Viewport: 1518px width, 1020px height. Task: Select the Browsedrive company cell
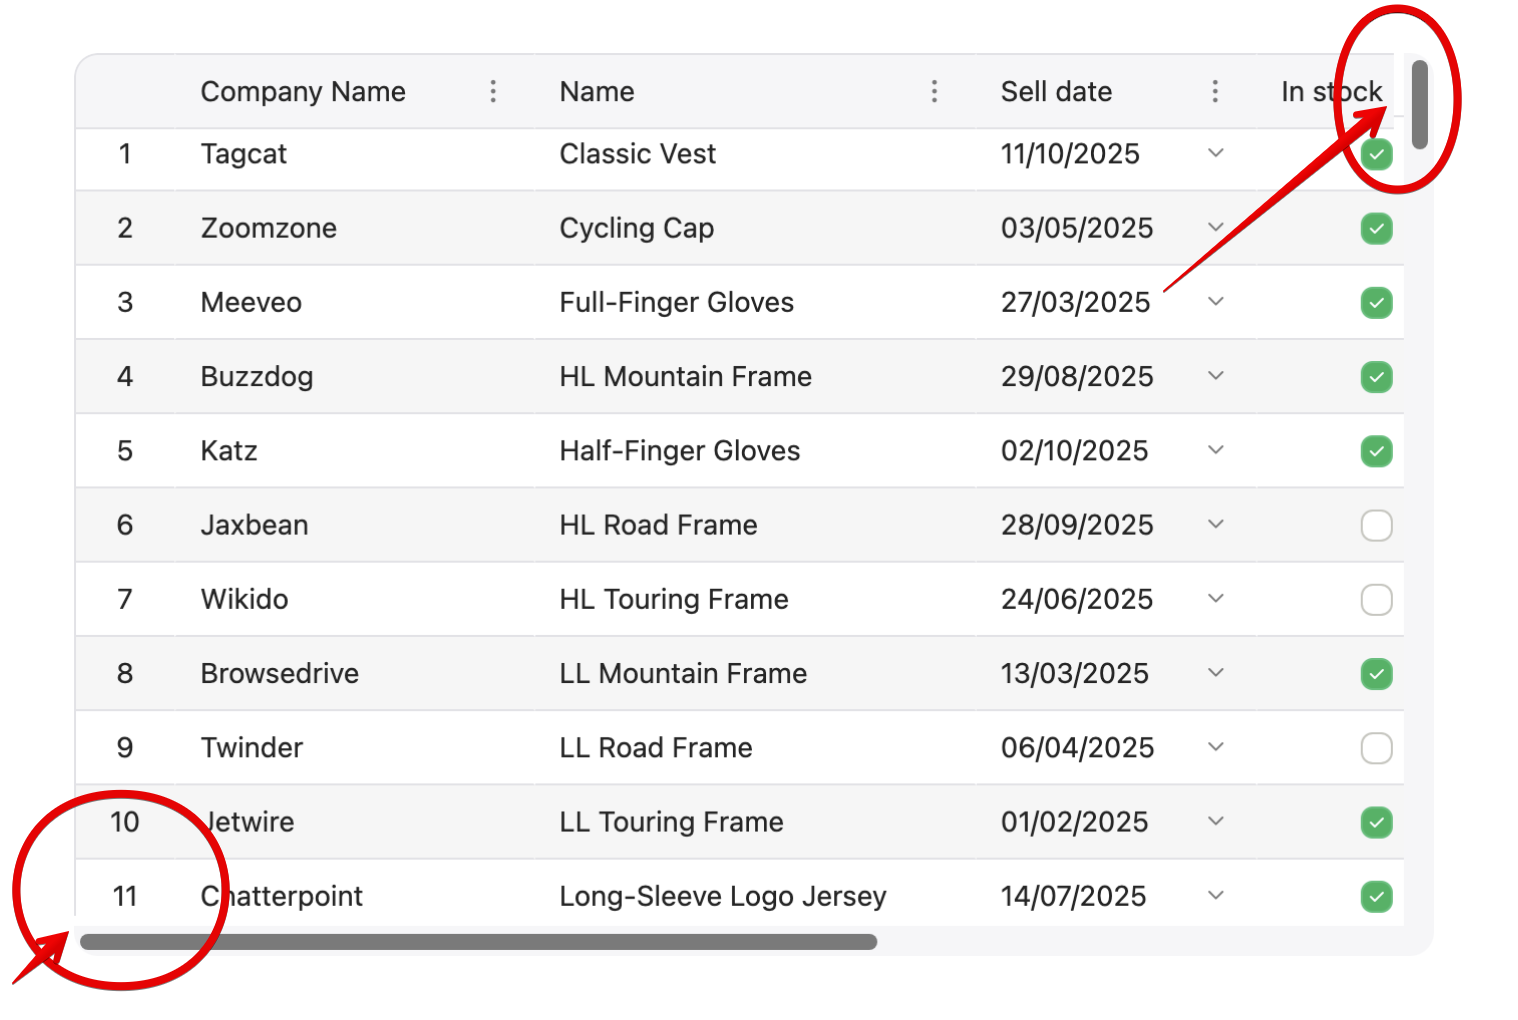click(x=355, y=673)
